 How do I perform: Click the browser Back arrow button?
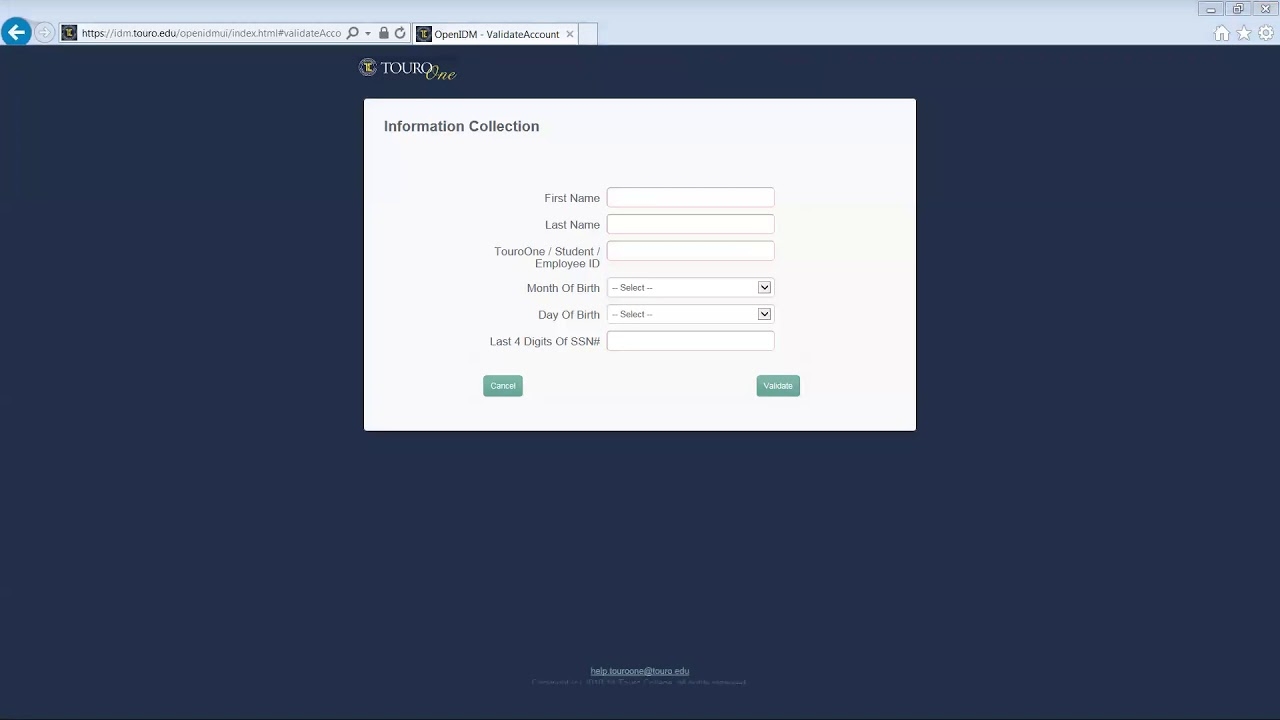[16, 33]
